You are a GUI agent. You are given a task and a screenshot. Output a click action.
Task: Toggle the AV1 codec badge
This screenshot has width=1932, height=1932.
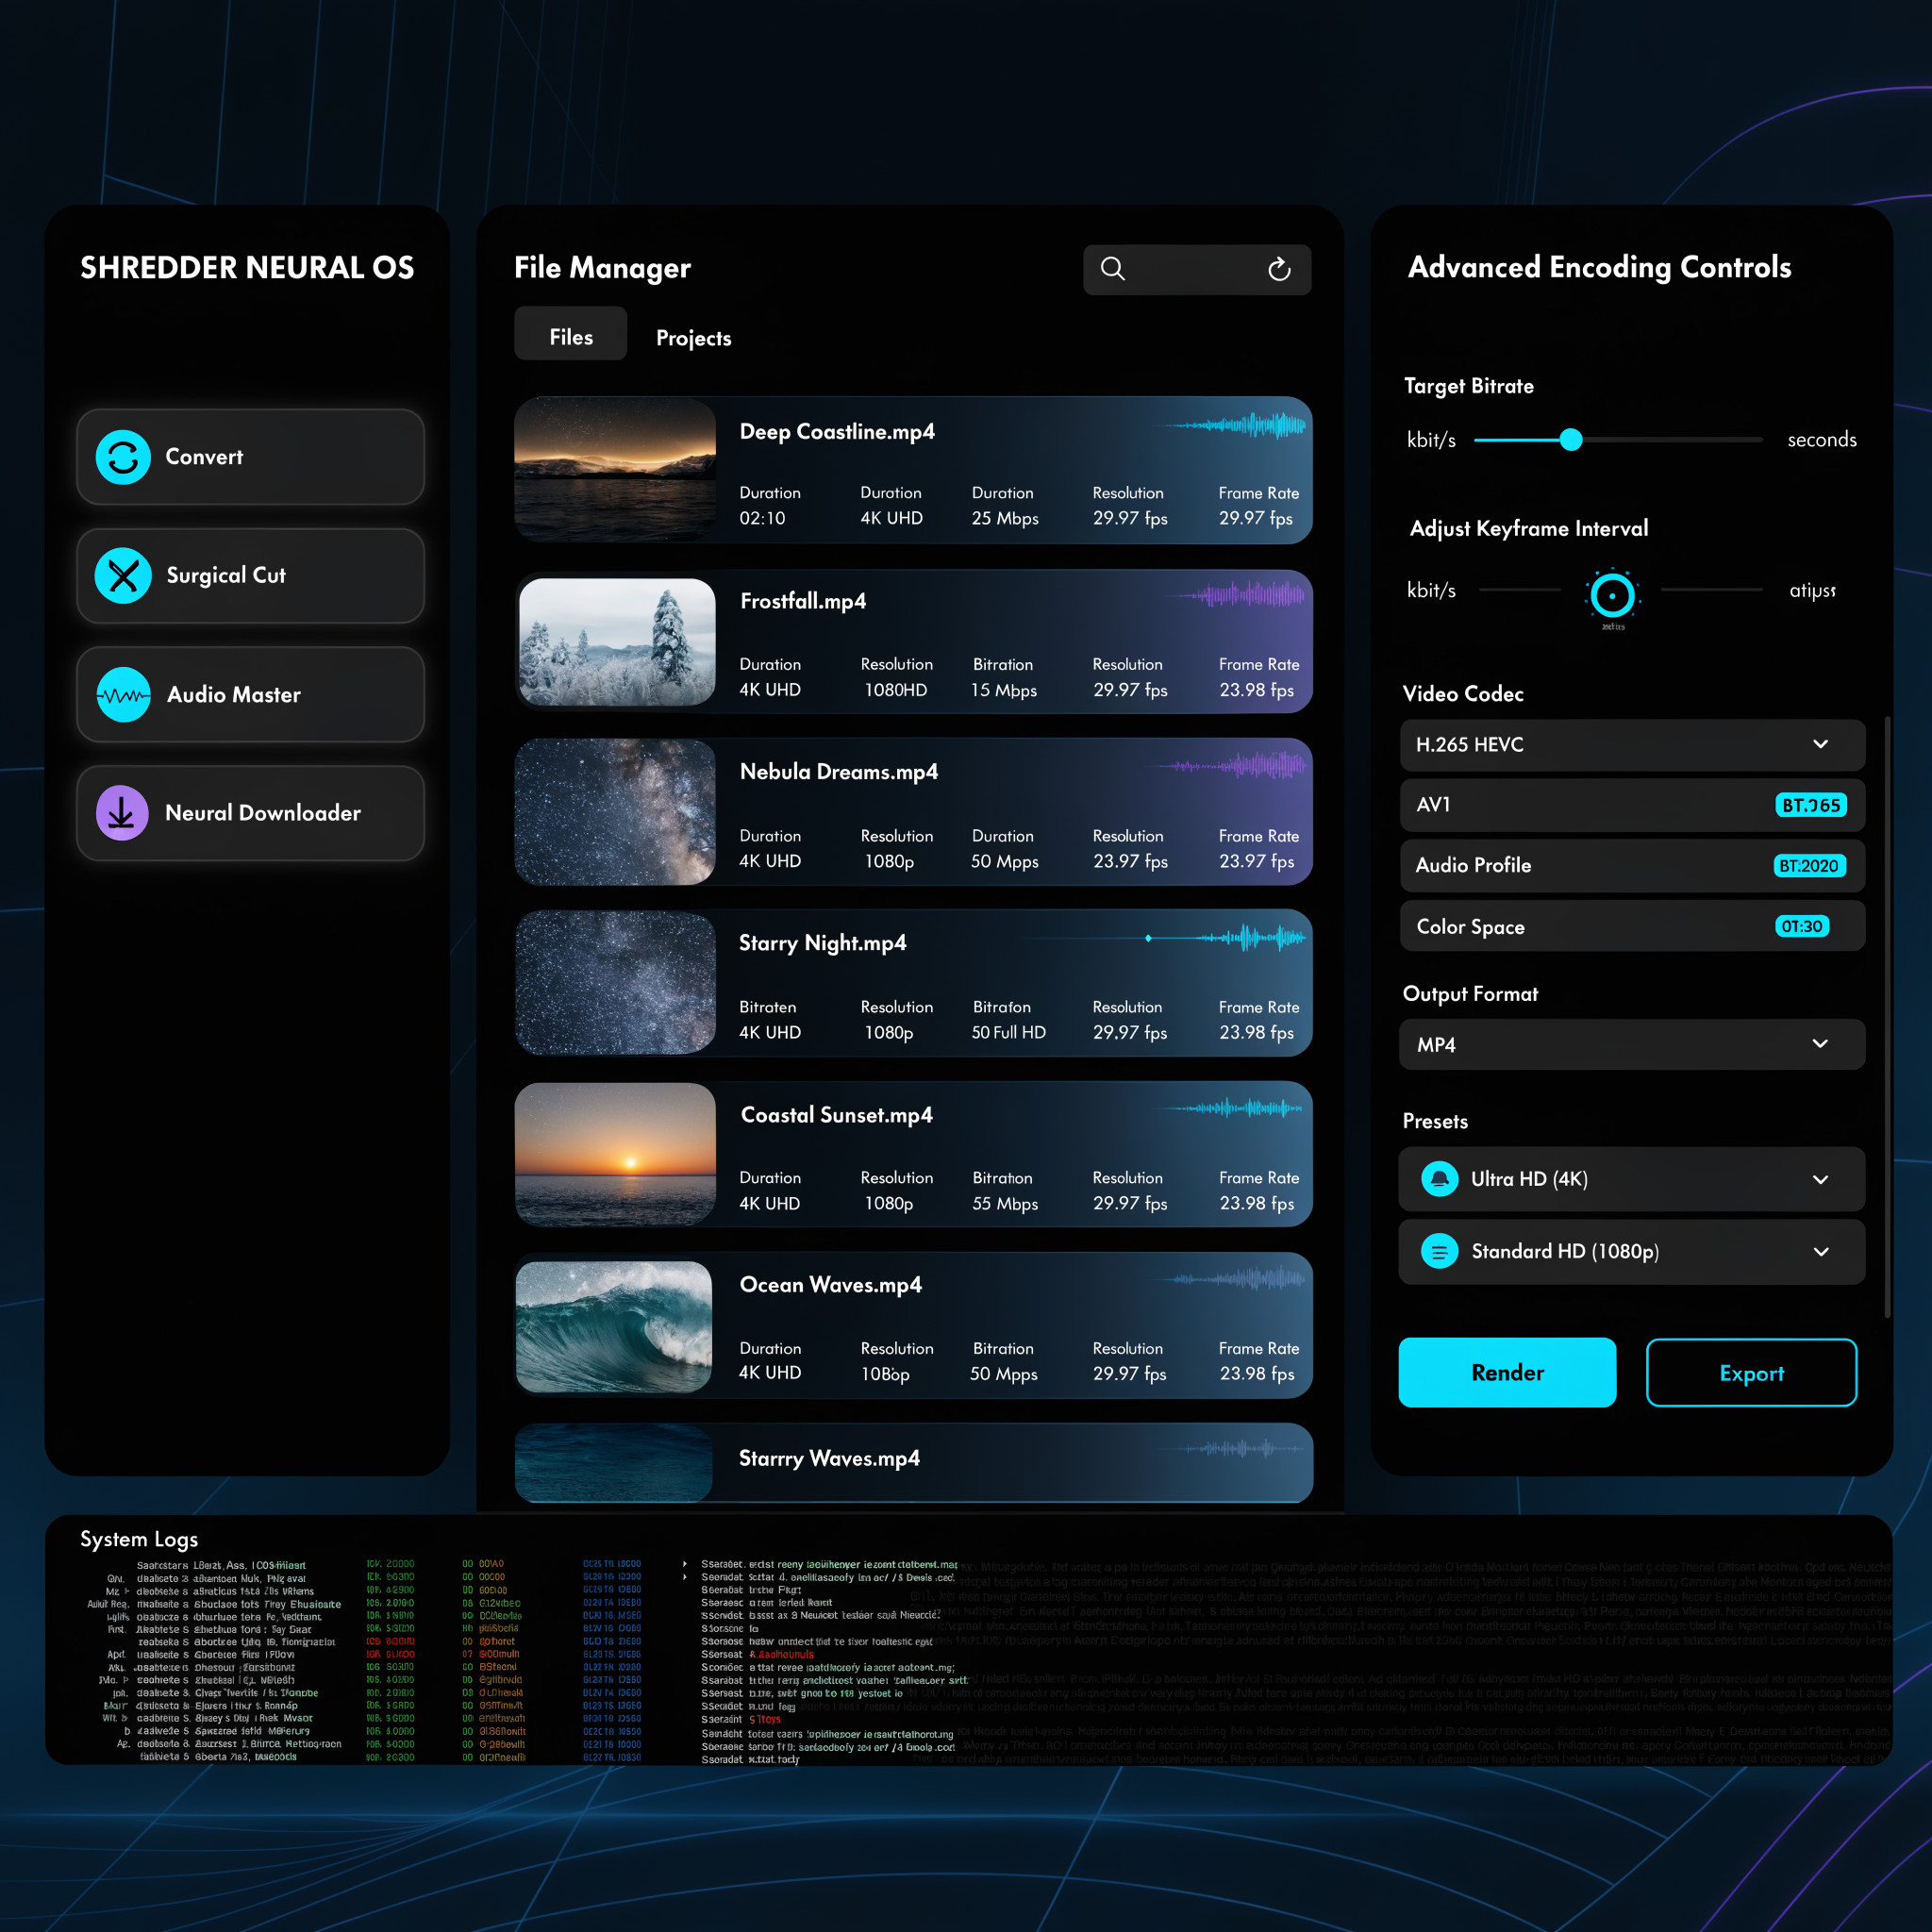pyautogui.click(x=1810, y=805)
